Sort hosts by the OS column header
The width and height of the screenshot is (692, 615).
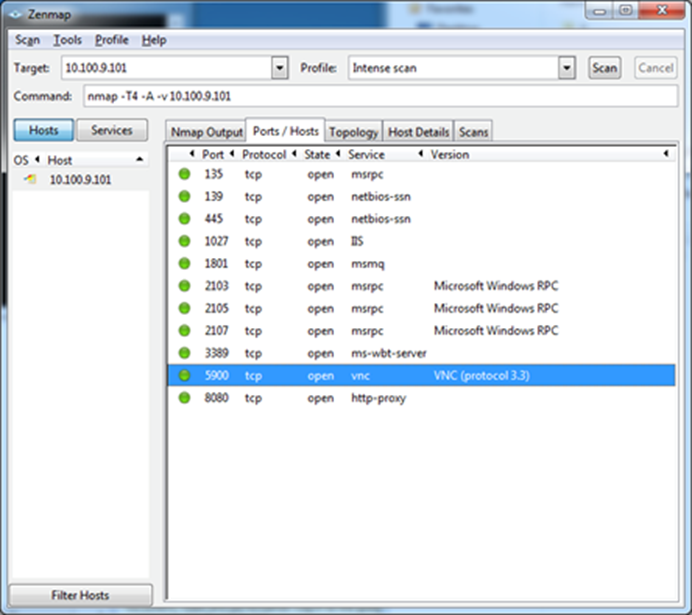click(21, 160)
